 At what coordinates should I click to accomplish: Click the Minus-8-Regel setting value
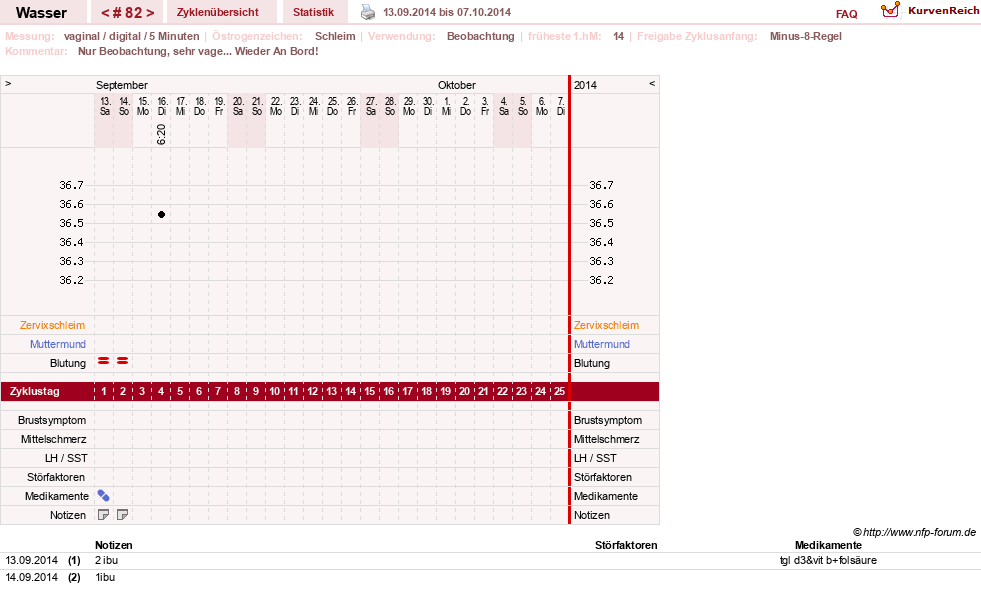(806, 36)
